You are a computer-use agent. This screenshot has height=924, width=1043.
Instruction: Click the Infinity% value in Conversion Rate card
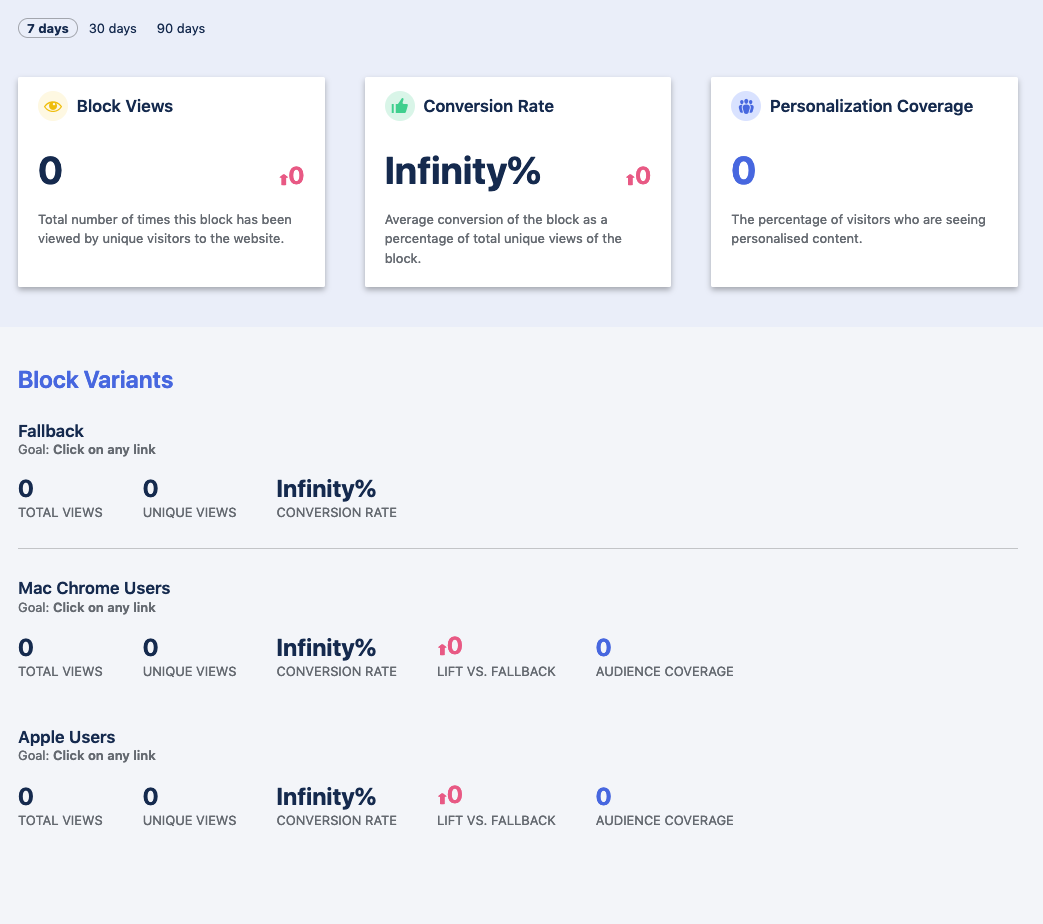462,171
